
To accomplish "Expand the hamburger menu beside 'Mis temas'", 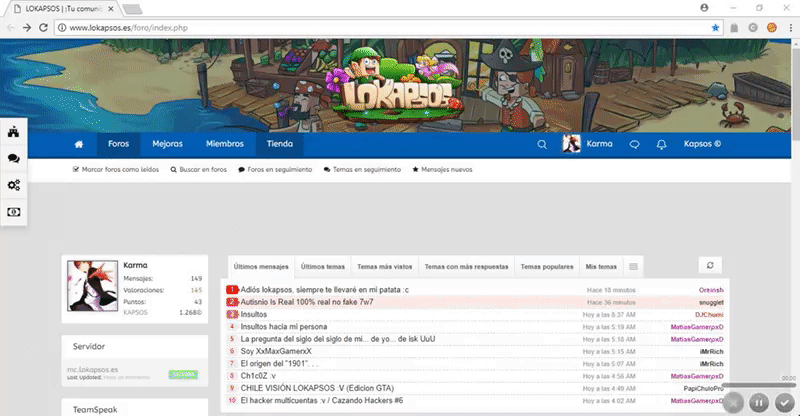I will 633,267.
